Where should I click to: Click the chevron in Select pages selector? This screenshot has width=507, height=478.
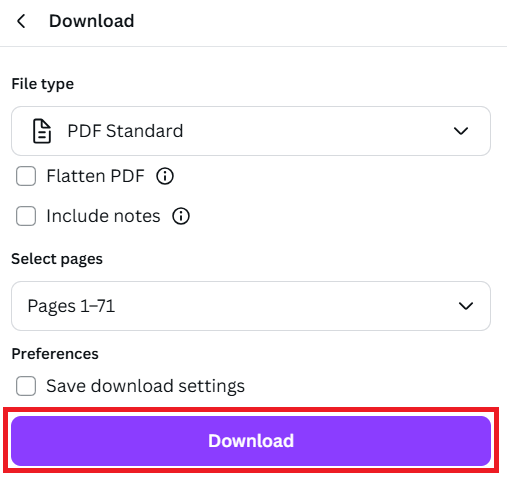tap(466, 306)
